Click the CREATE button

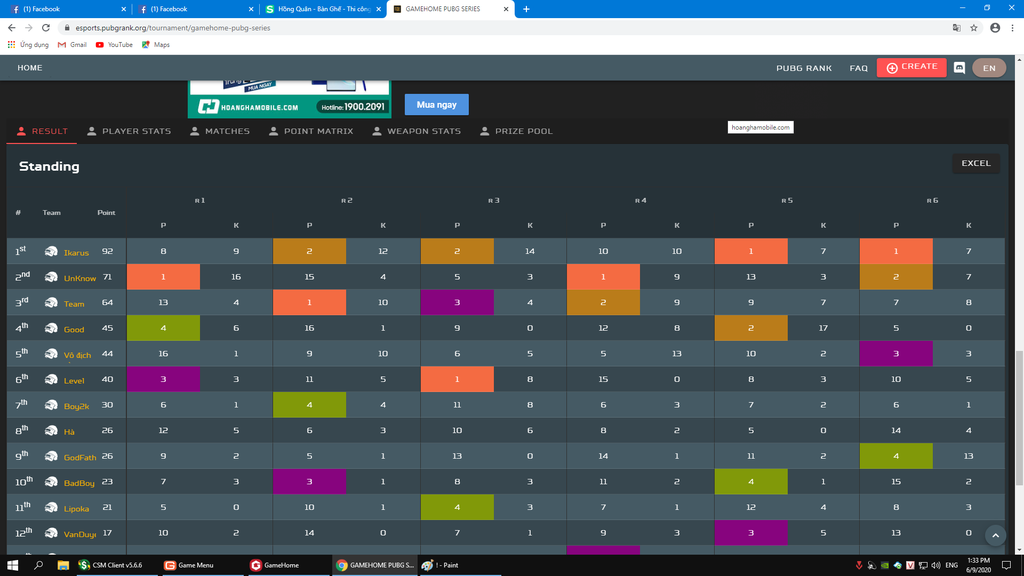pos(912,67)
